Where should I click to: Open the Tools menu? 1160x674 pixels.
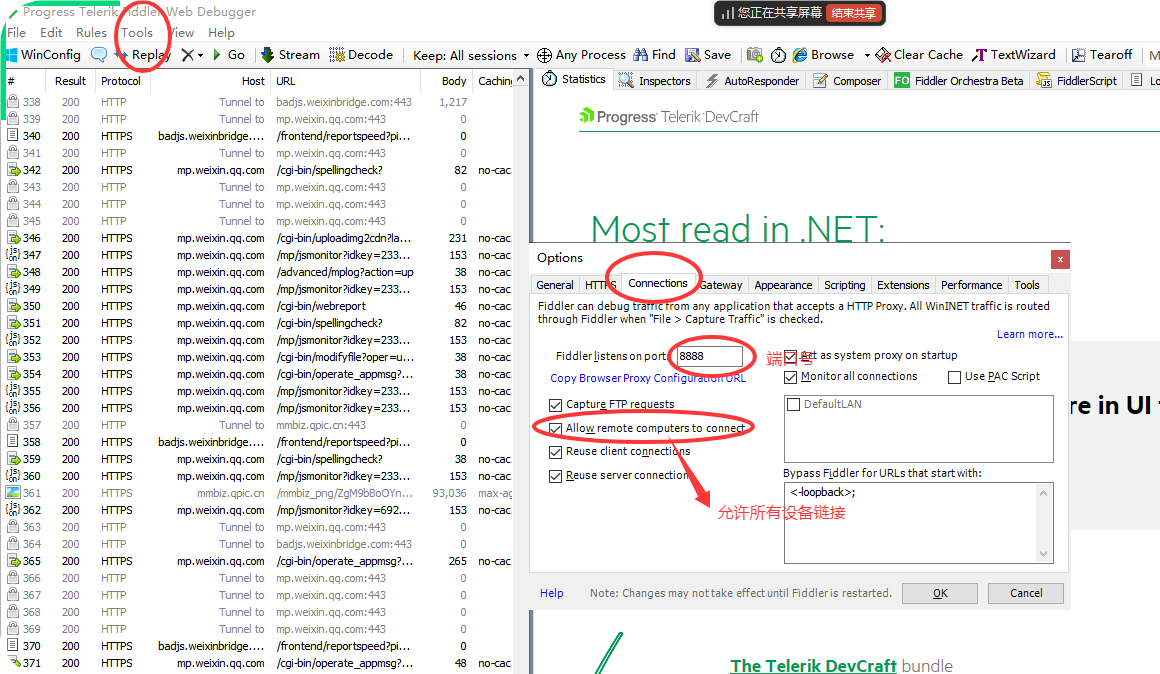point(137,33)
